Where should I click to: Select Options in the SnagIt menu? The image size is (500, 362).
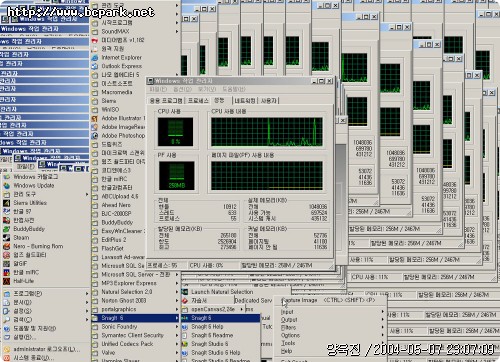[x=290, y=335]
